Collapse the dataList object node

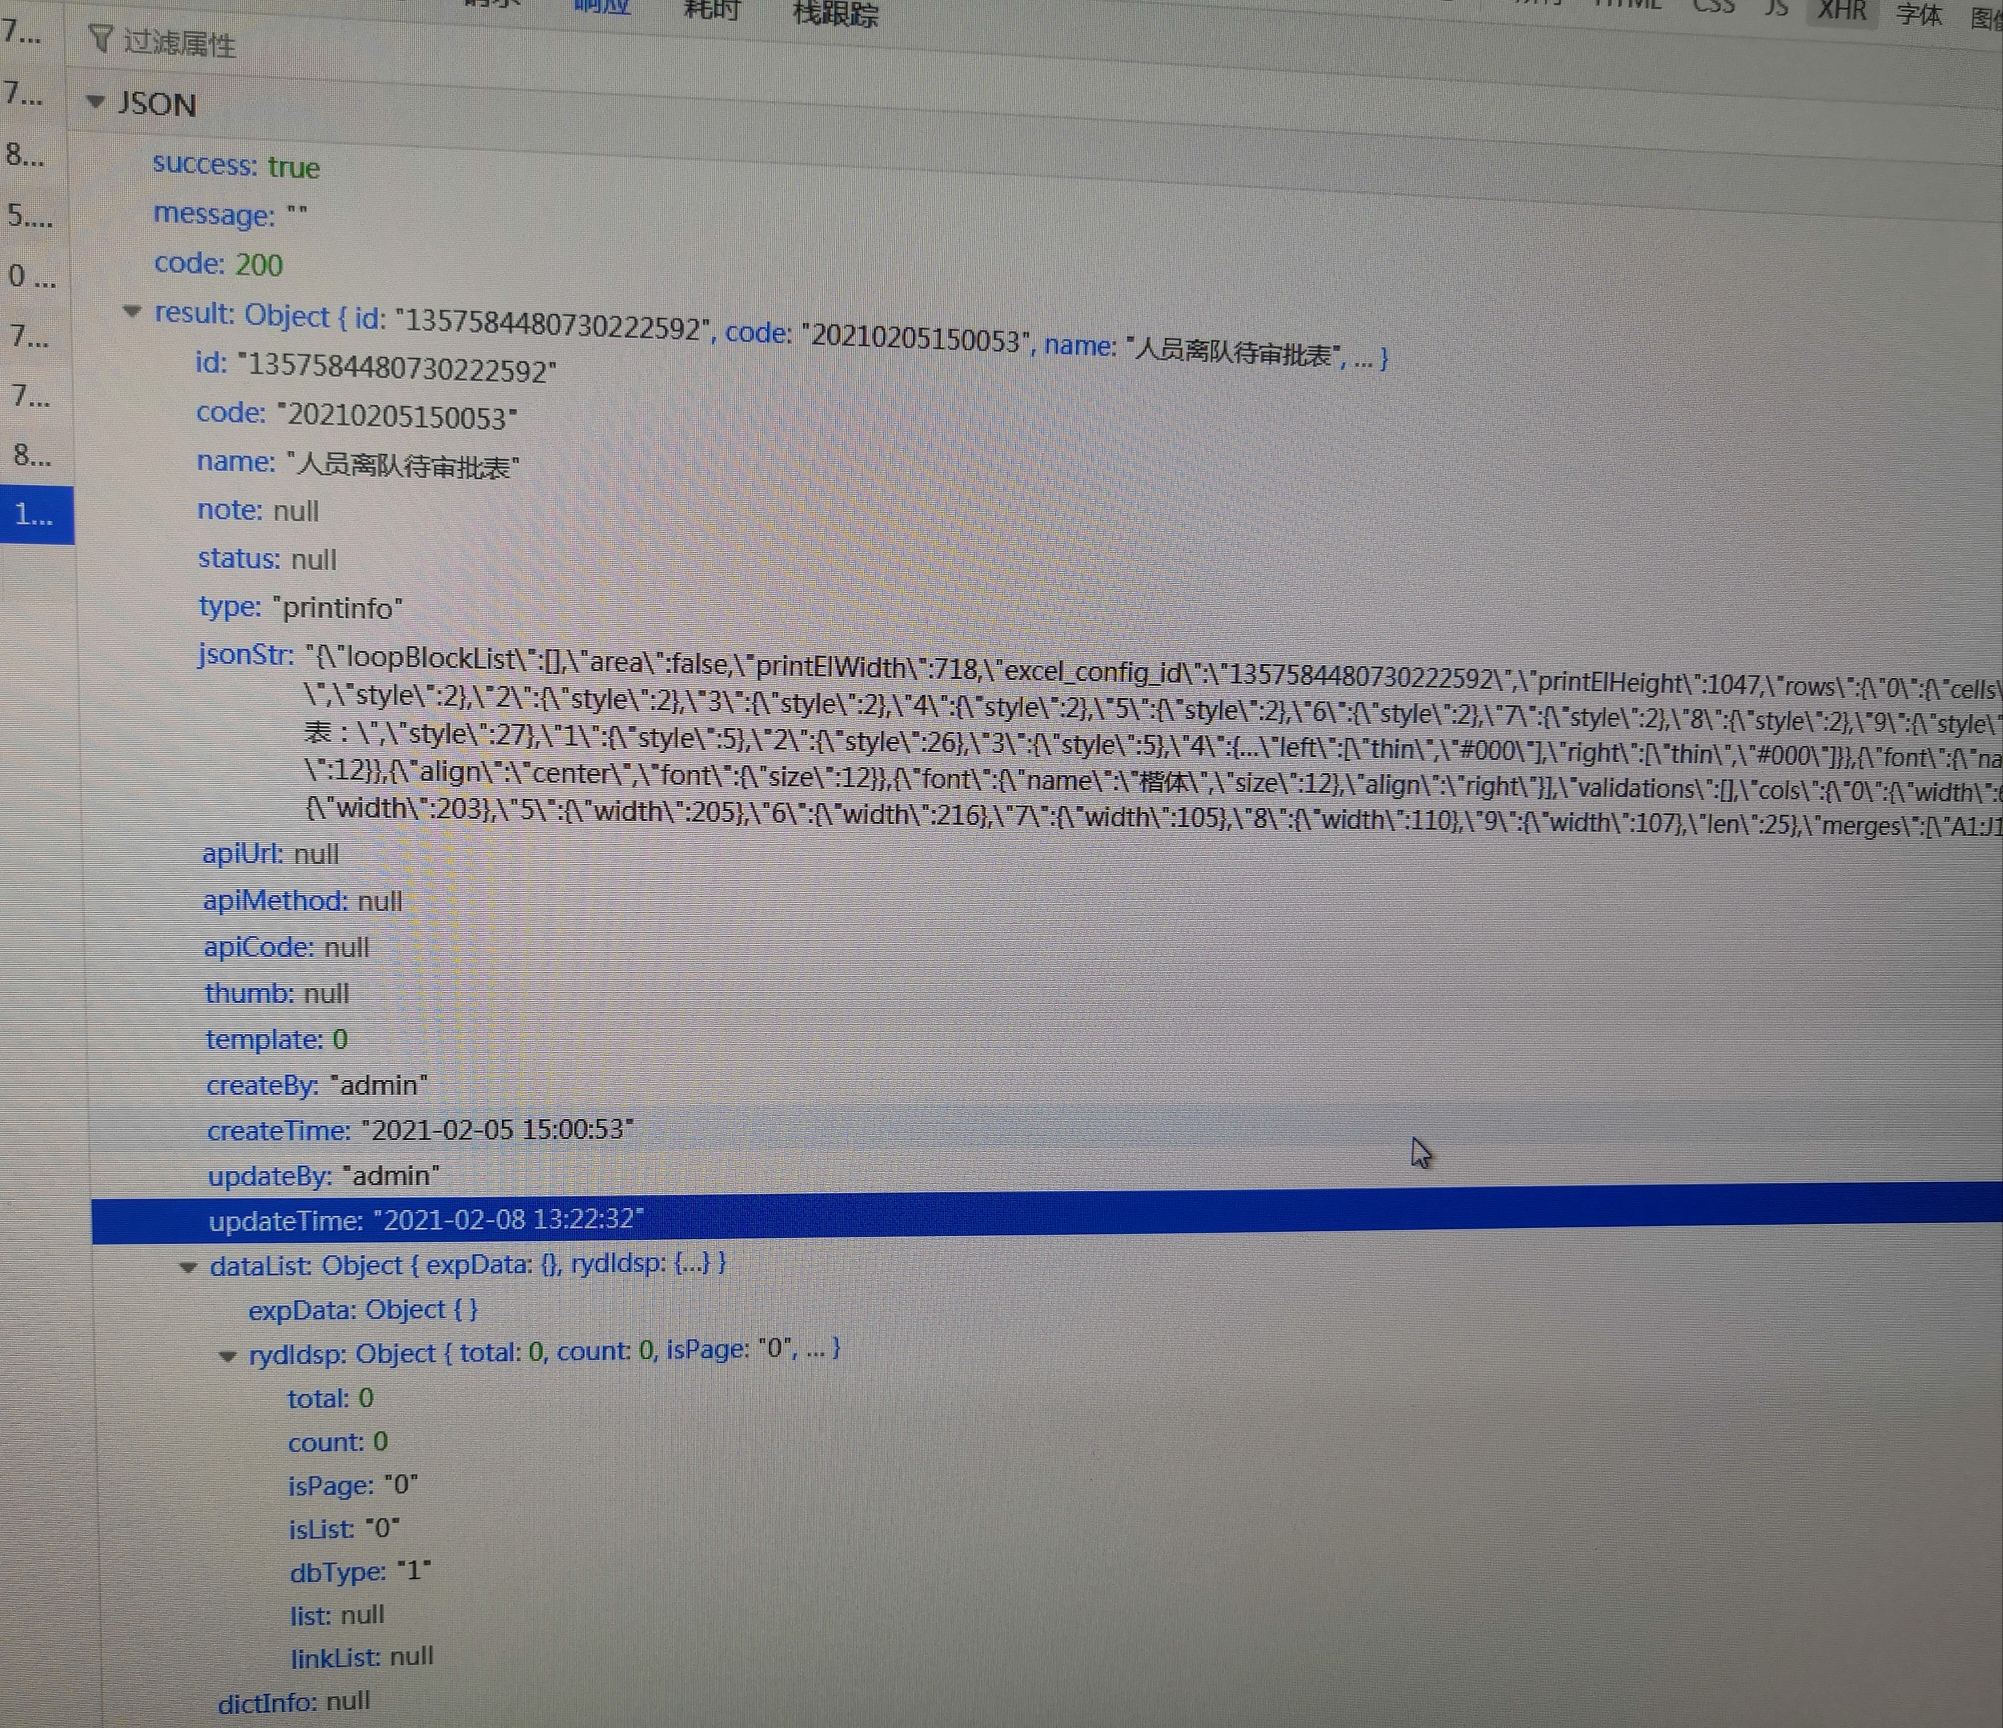click(x=189, y=1266)
